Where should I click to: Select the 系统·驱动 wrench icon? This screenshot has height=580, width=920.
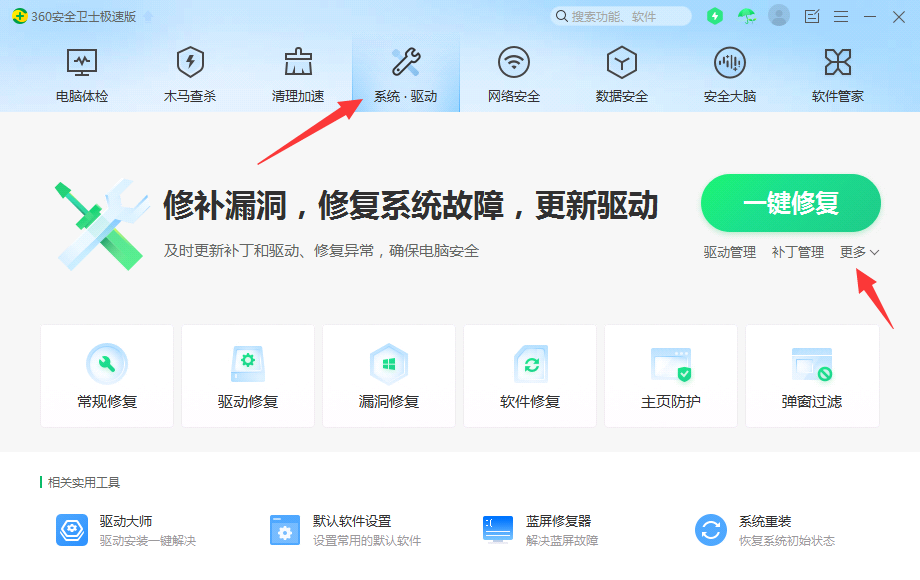406,62
